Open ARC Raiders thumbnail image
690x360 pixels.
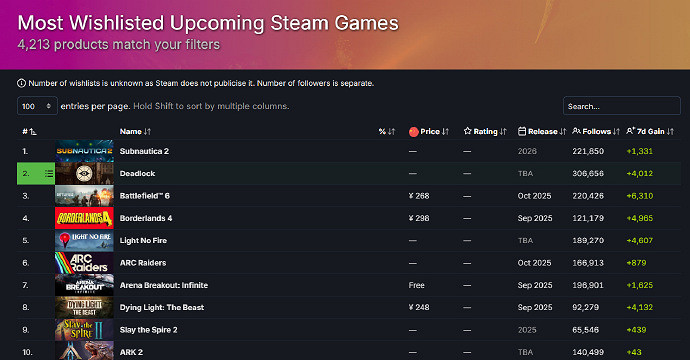coord(84,263)
